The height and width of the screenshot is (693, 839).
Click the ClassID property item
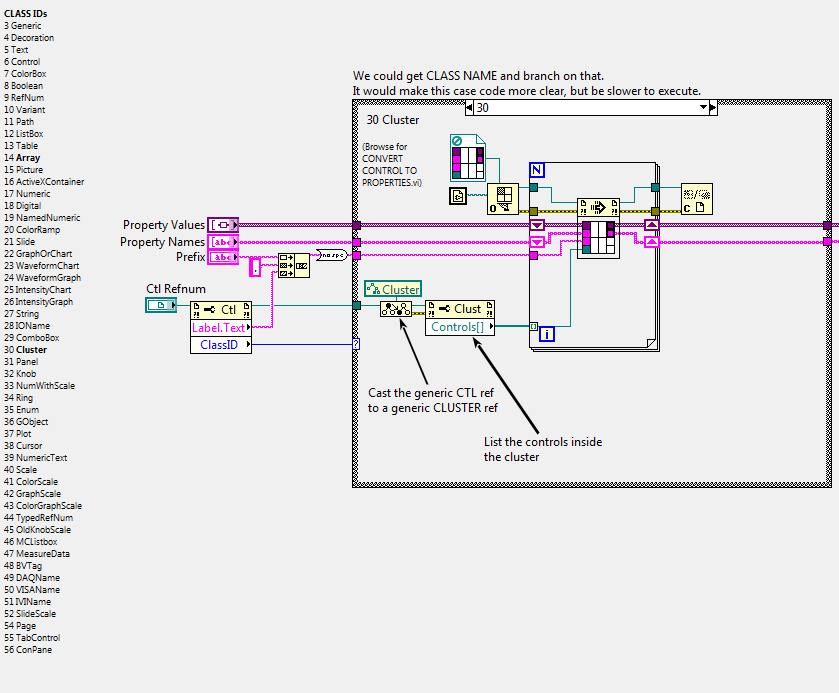coord(221,345)
